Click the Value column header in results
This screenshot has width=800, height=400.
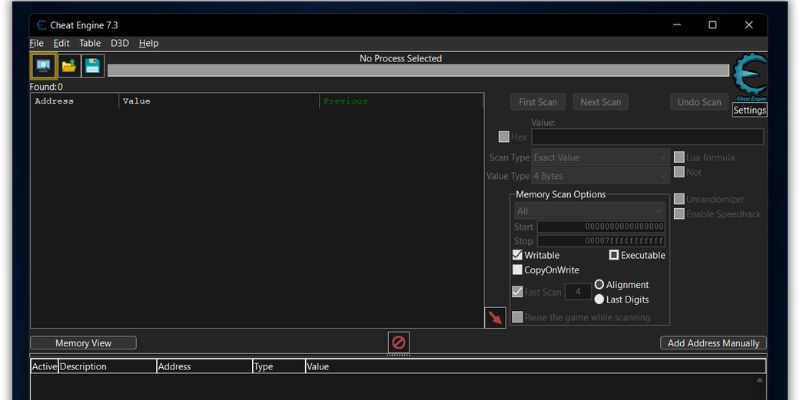(x=219, y=101)
